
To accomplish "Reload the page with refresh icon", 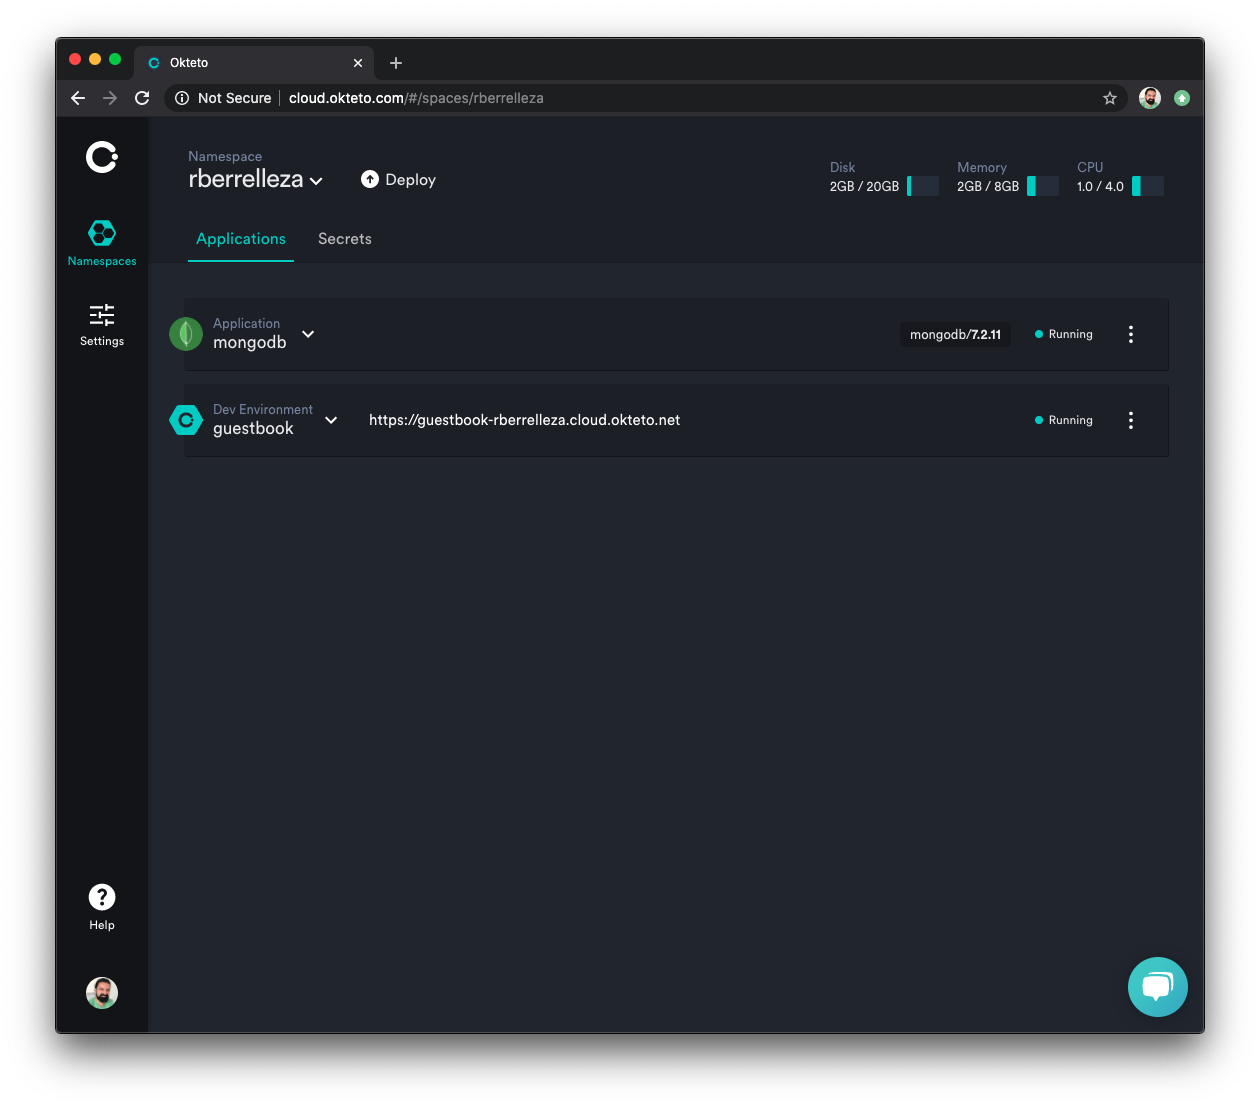I will point(142,98).
